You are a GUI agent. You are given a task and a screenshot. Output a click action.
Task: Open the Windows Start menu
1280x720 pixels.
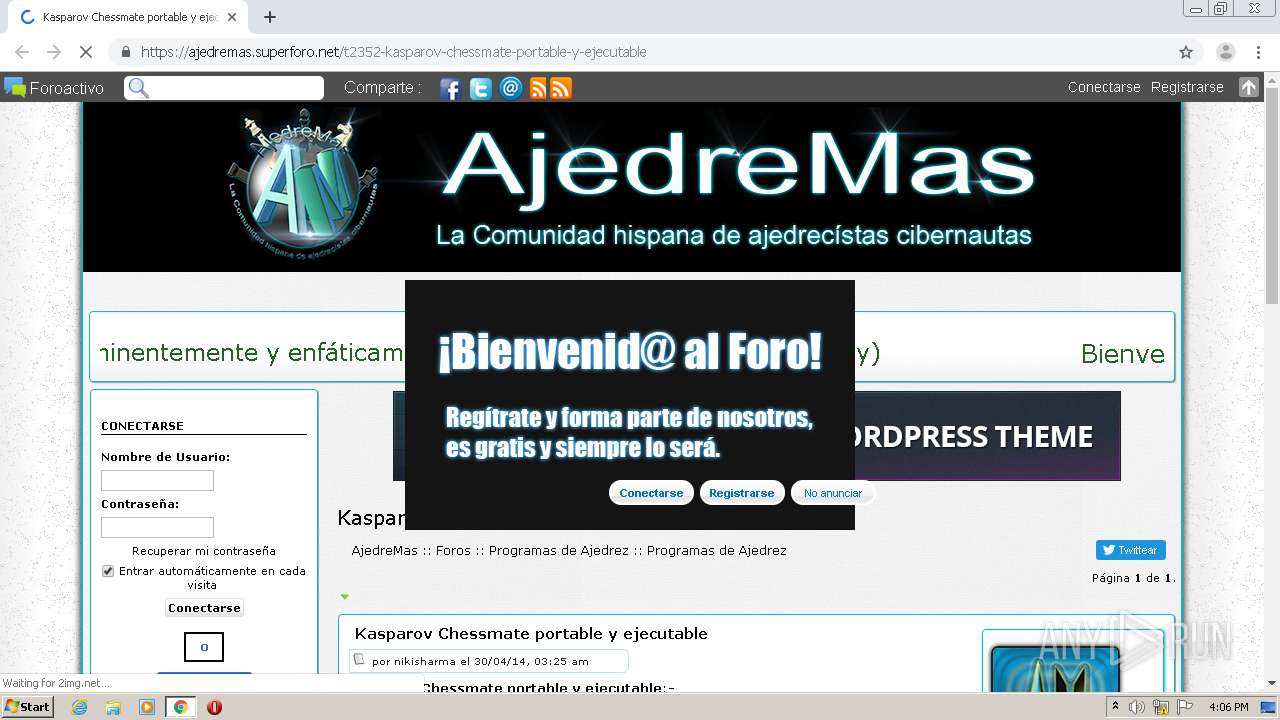pyautogui.click(x=27, y=706)
